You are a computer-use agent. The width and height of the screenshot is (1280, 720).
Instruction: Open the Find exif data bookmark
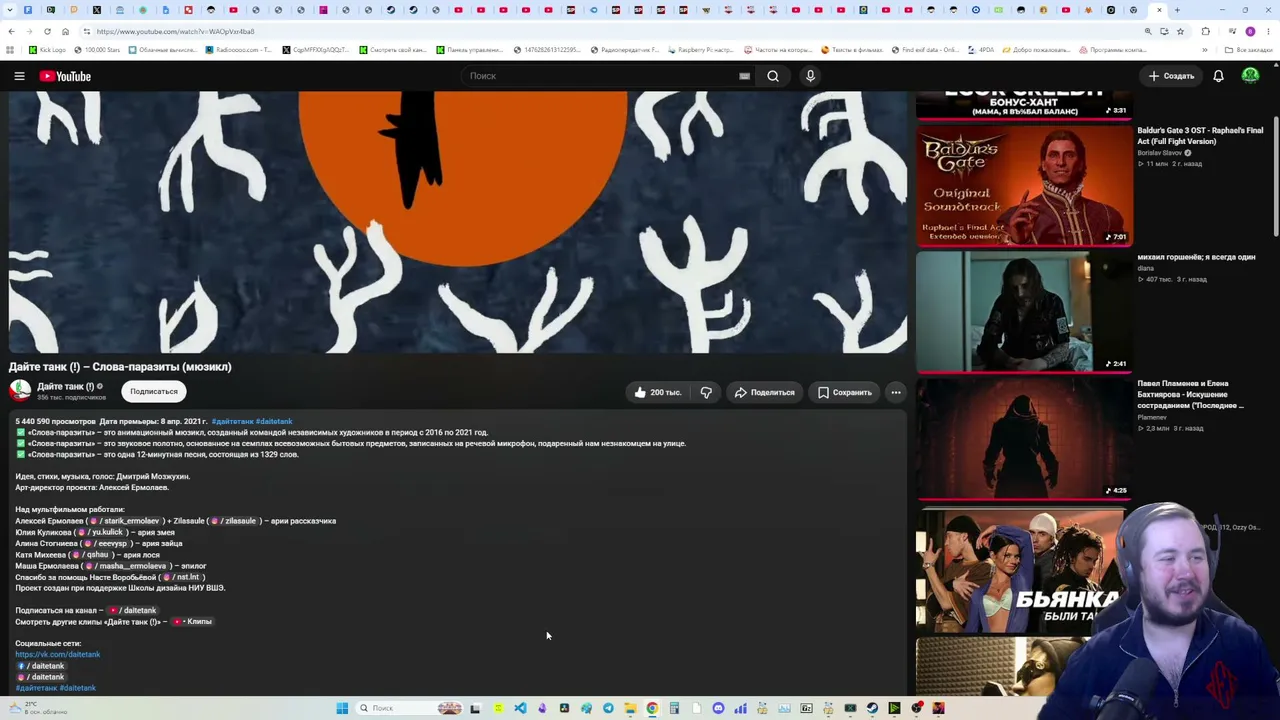tap(924, 49)
